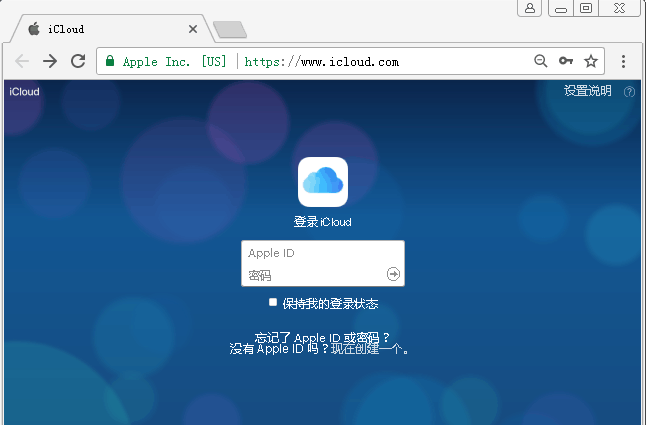Bookmark this page with the star
Image resolution: width=646 pixels, height=425 pixels.
coord(591,61)
